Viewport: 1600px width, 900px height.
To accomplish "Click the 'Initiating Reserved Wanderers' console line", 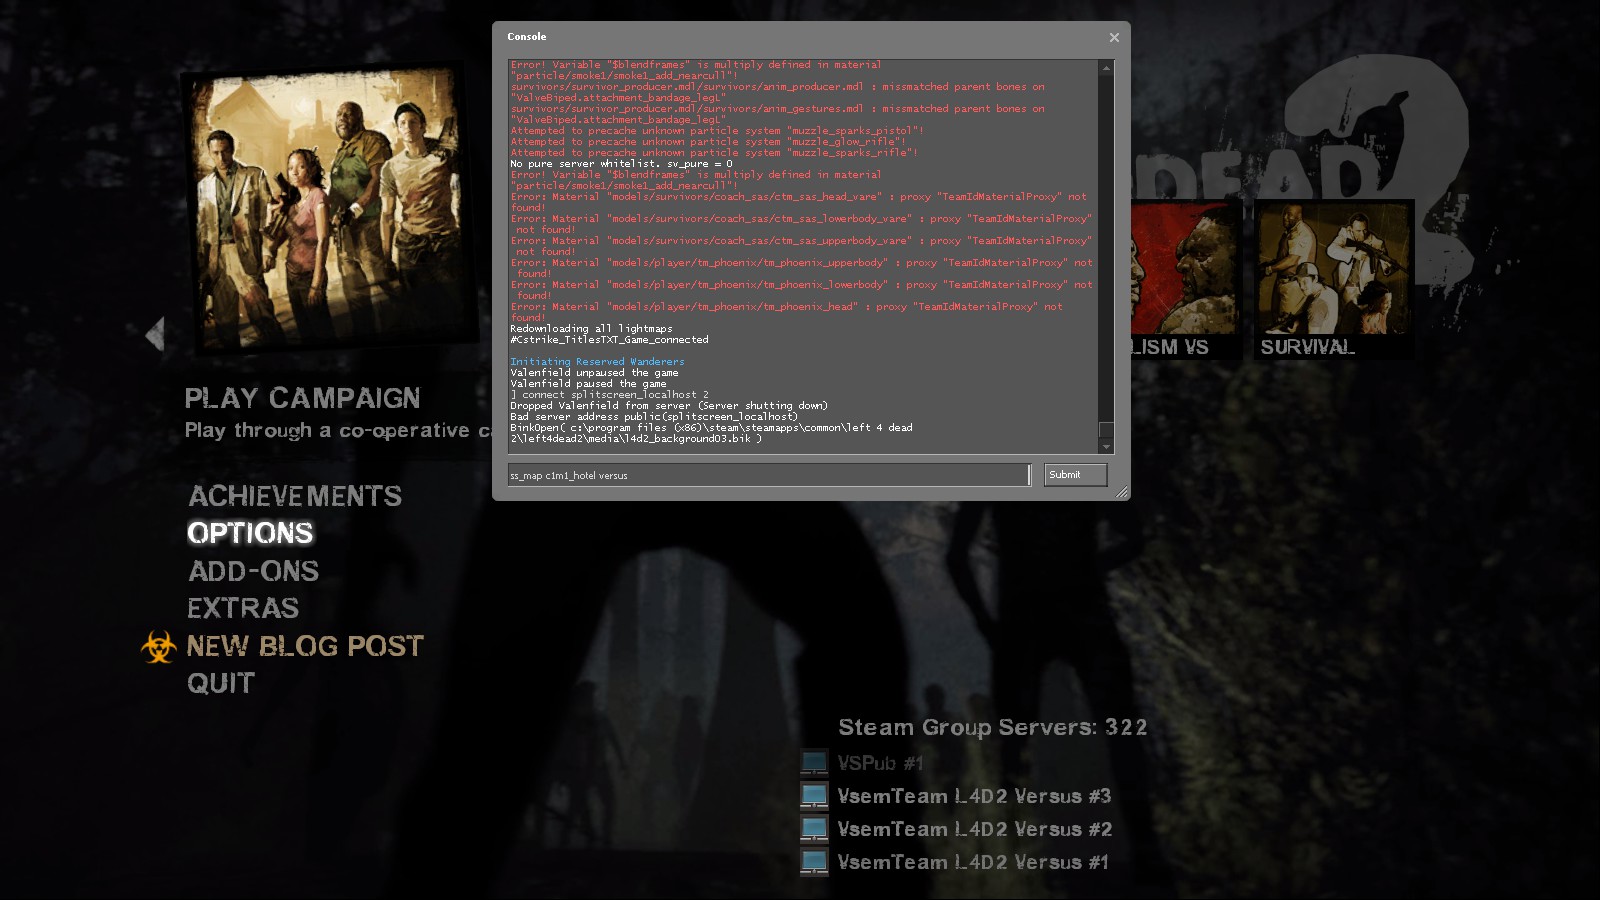I will click(597, 362).
